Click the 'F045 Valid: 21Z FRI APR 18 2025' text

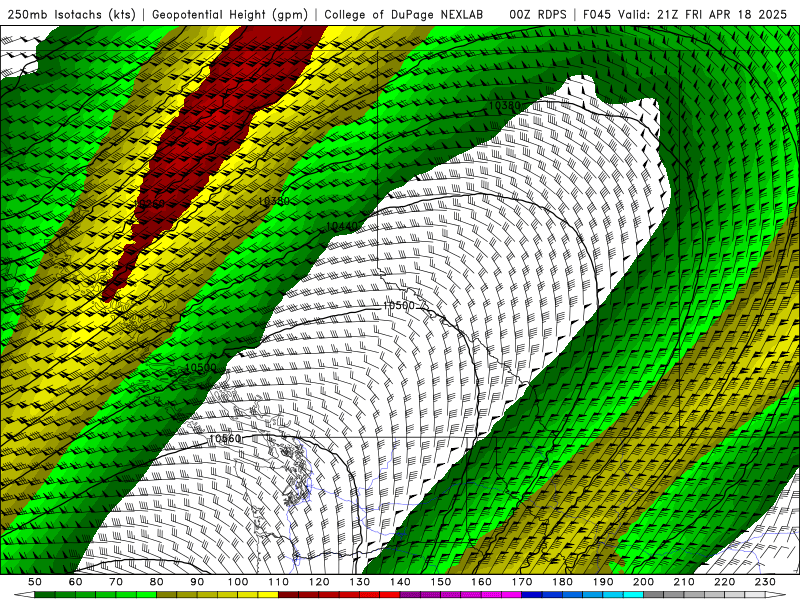pos(685,15)
